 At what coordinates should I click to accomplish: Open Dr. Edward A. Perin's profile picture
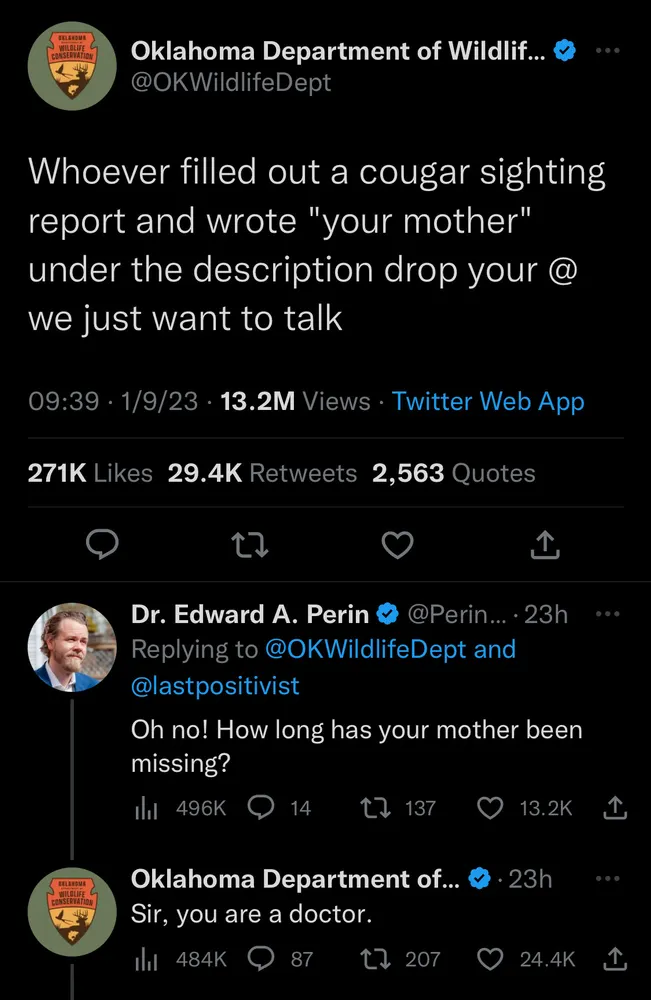click(x=68, y=648)
